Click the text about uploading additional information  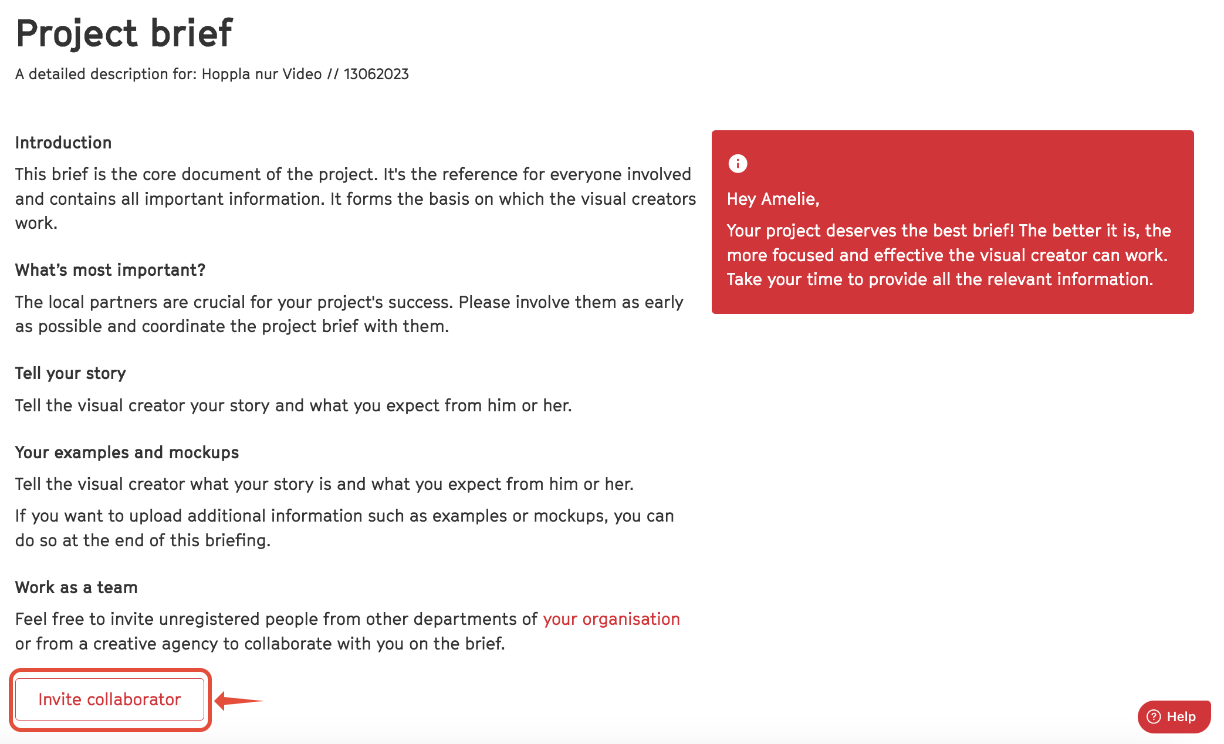point(344,528)
